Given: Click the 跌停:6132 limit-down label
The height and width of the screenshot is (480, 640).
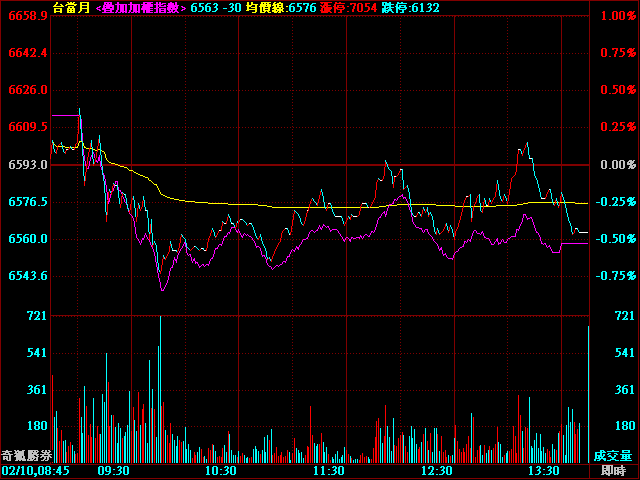Looking at the screenshot, I should (x=410, y=7).
